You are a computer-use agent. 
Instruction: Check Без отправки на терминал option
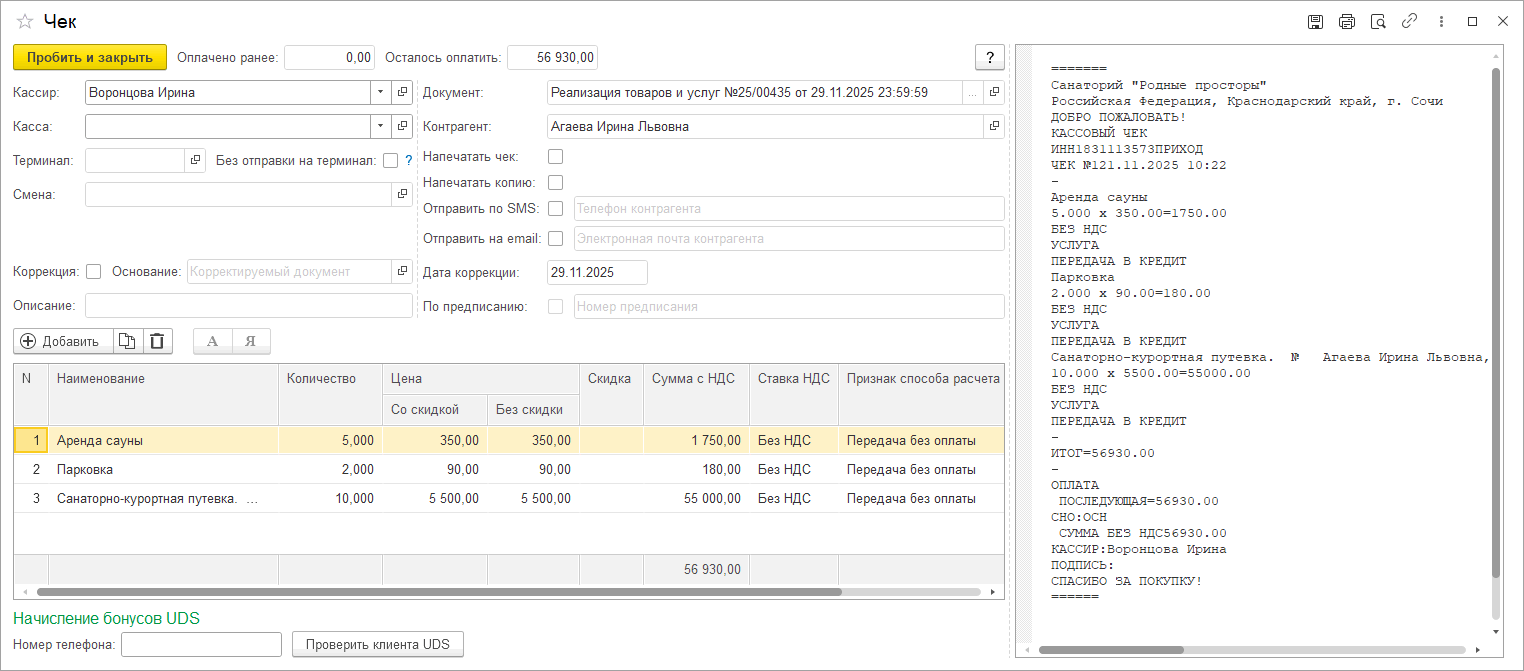pos(390,160)
